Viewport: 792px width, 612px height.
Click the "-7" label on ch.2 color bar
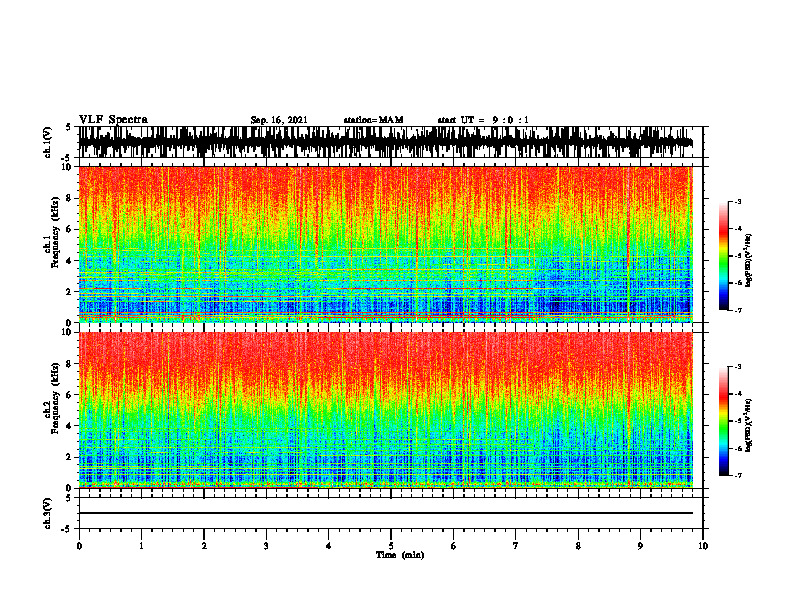738,475
